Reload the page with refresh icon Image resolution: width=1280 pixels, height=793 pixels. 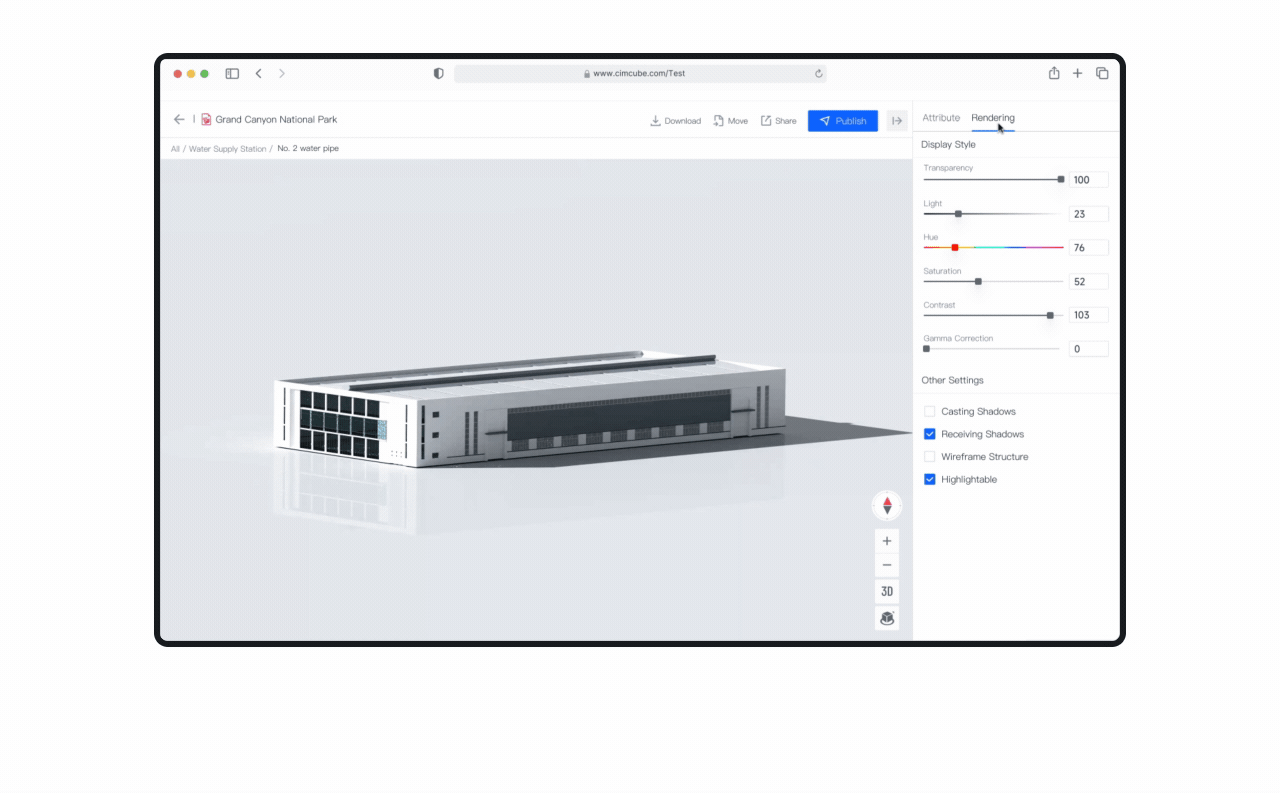(x=819, y=74)
